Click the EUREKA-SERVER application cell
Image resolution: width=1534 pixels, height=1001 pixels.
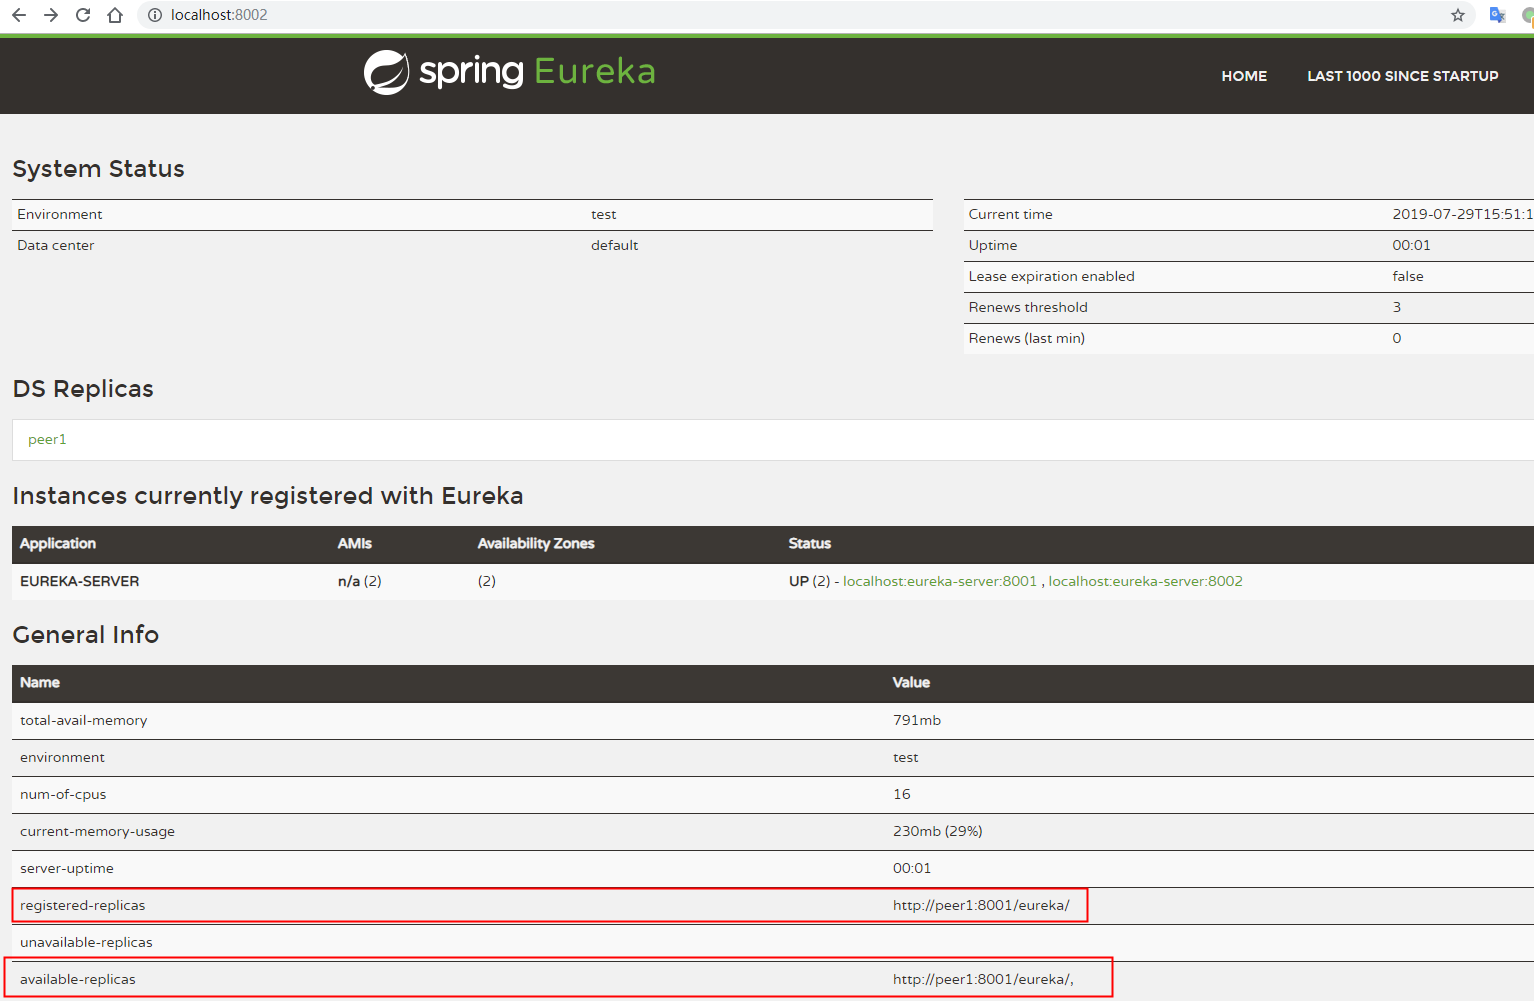click(x=80, y=581)
